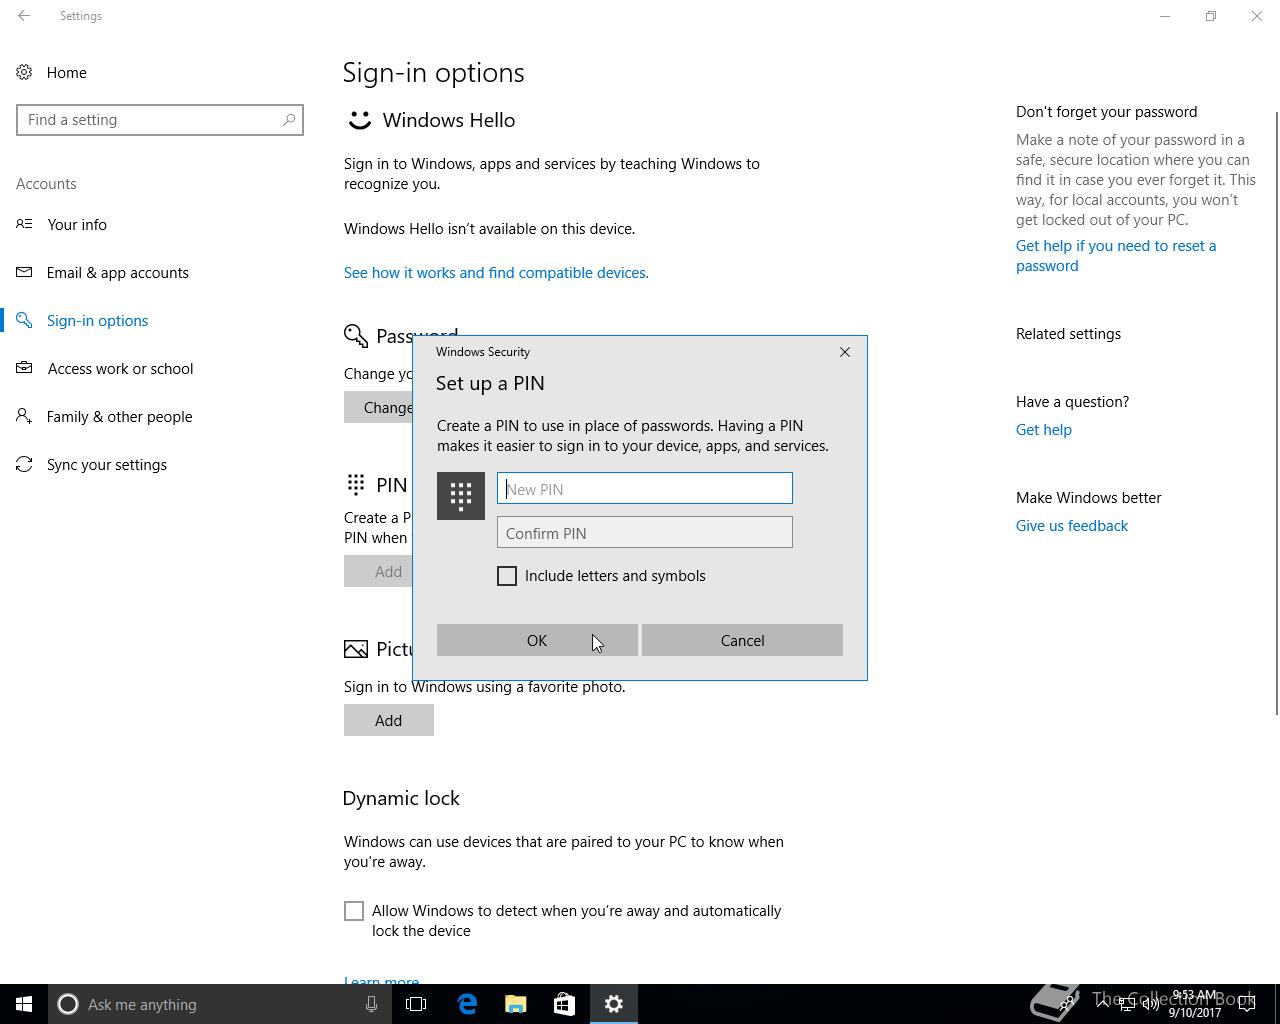Click OK in Set up a PIN dialog
The width and height of the screenshot is (1280, 1024).
(x=537, y=640)
